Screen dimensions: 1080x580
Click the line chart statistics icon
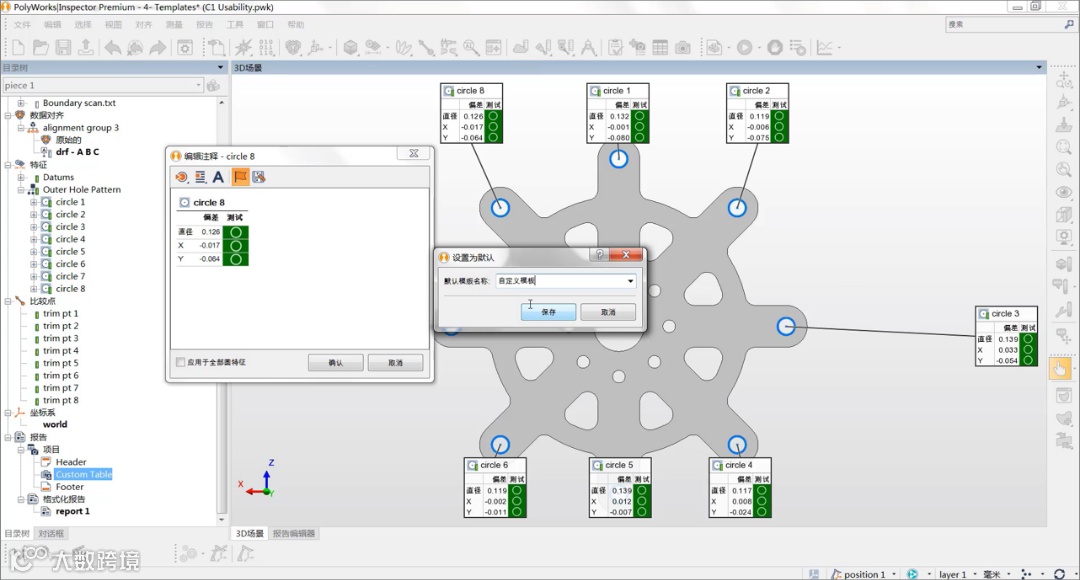tap(824, 48)
